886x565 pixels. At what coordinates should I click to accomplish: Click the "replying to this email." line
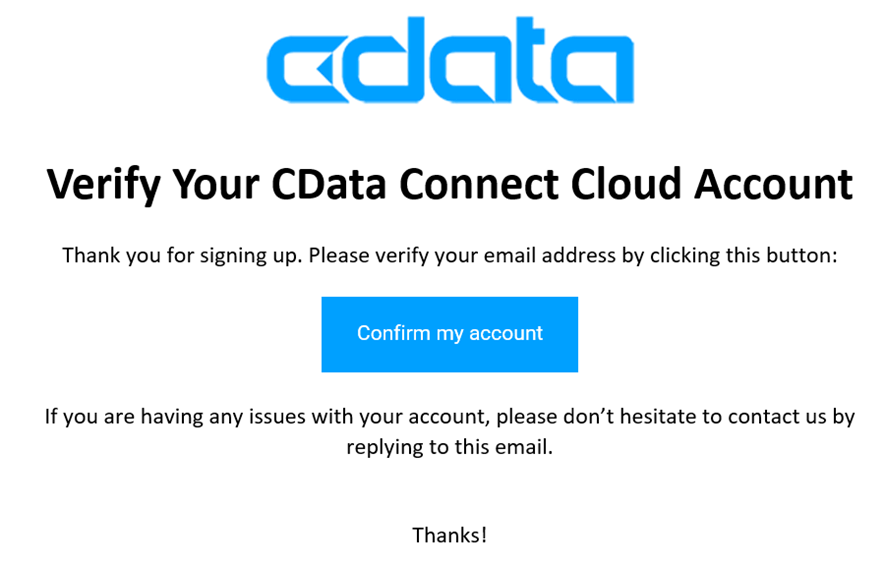[x=449, y=447]
